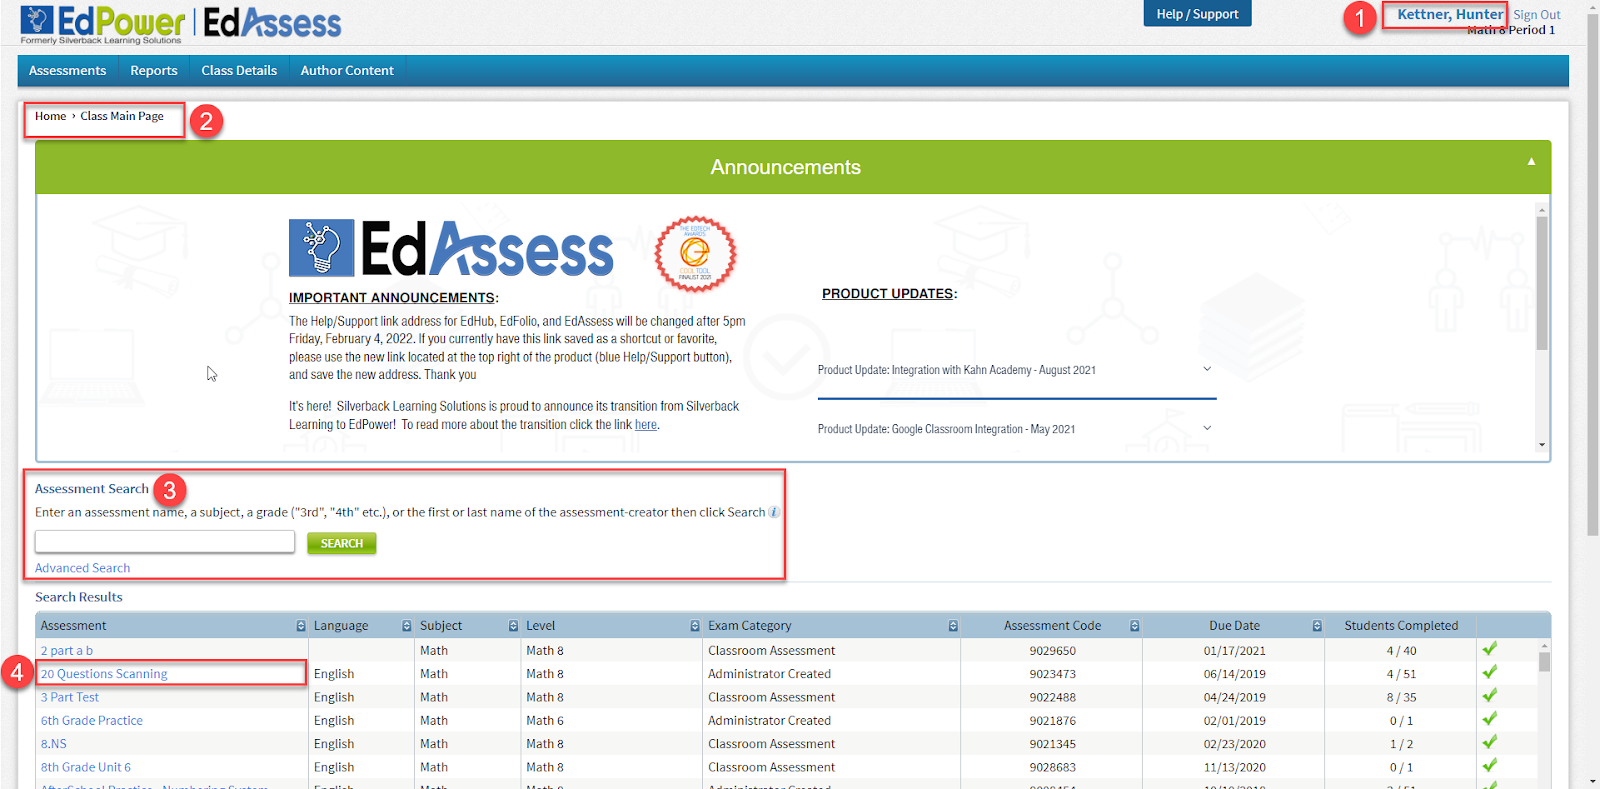The height and width of the screenshot is (789, 1600).
Task: Open the 8th Grade Unit 6 assessment
Action: [x=86, y=767]
